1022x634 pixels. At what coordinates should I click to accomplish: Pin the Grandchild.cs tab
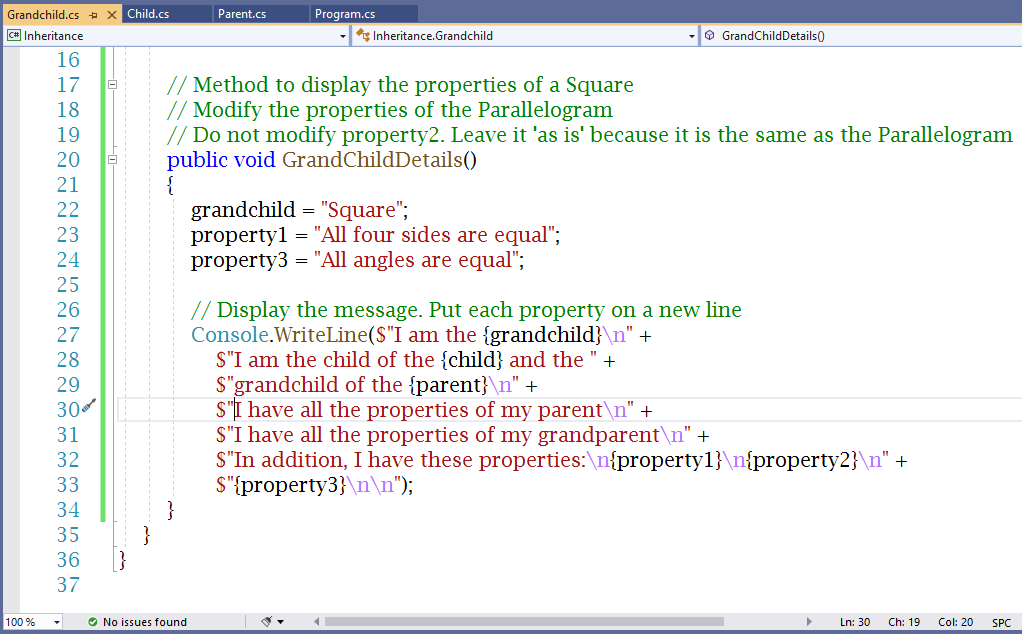pyautogui.click(x=93, y=14)
